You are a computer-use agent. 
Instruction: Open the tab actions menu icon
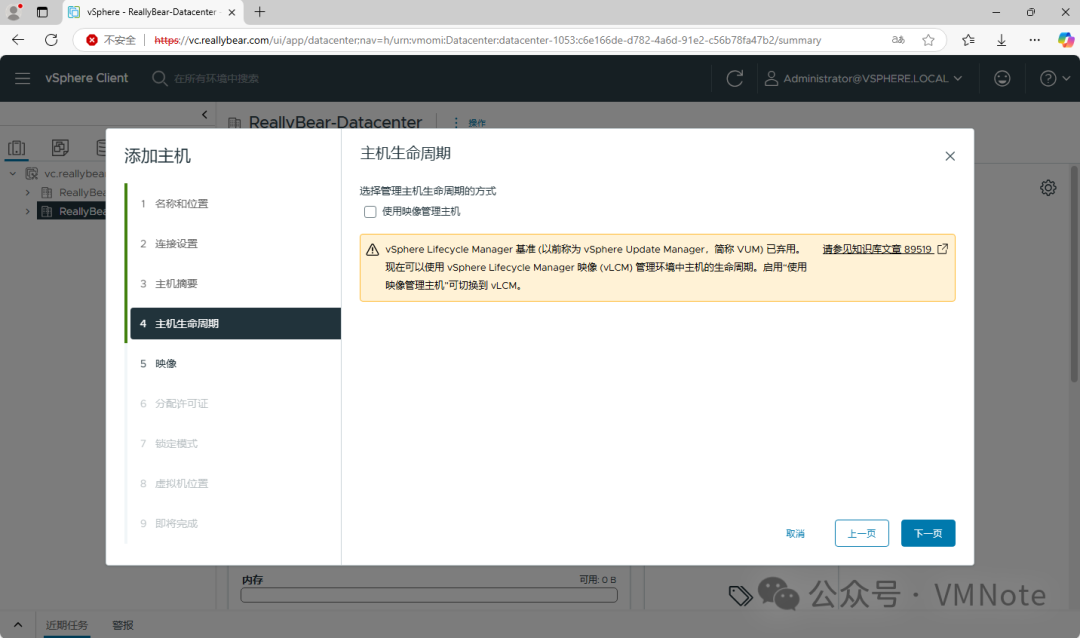(x=42, y=12)
